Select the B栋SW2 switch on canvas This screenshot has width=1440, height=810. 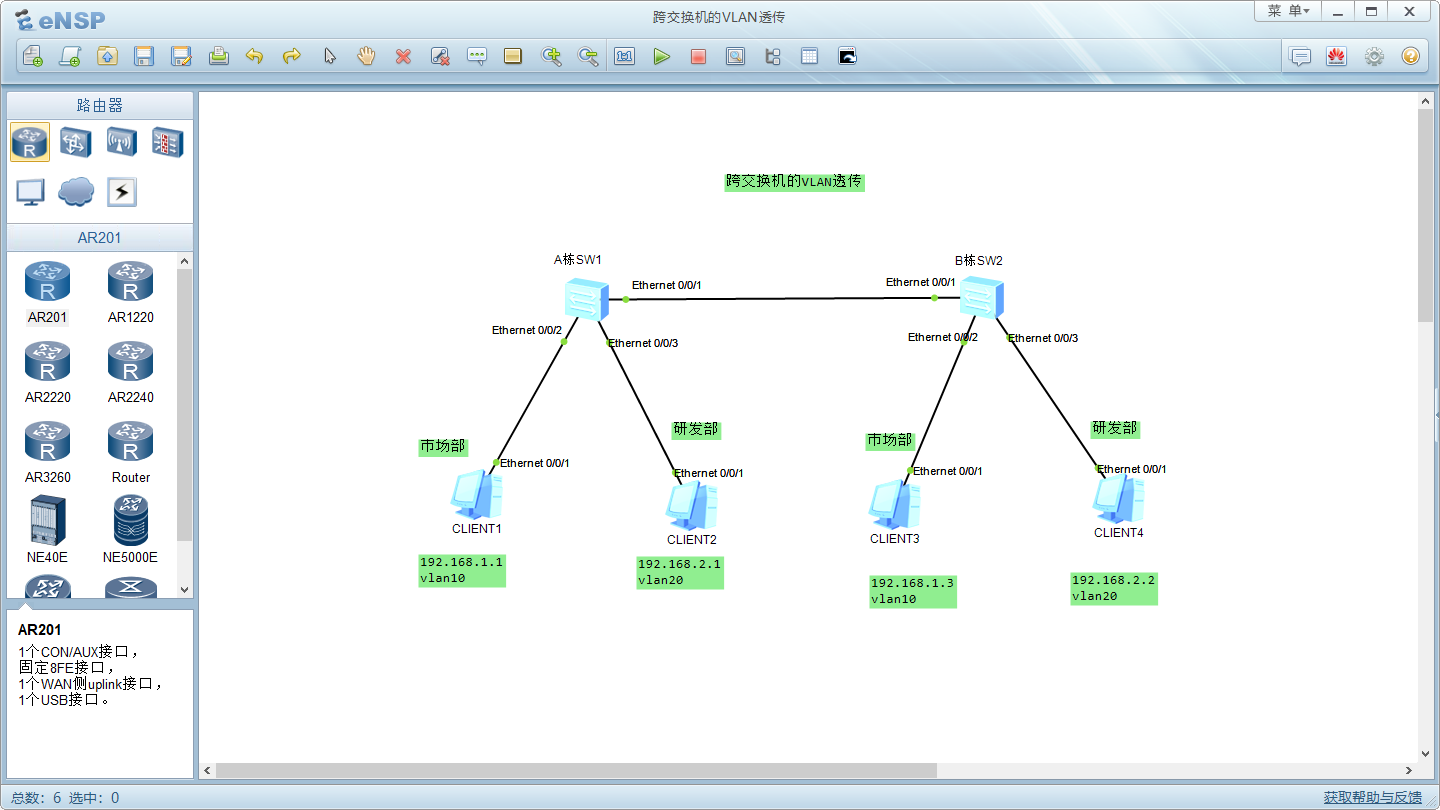pos(982,299)
